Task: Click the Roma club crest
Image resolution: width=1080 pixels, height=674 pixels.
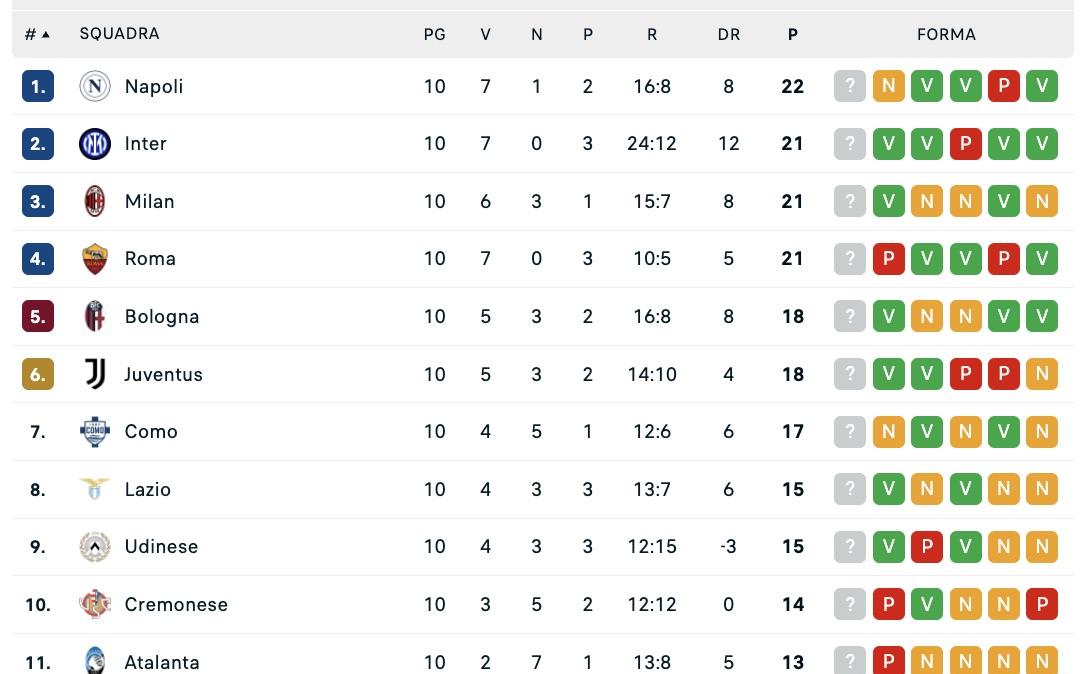Action: (94, 258)
